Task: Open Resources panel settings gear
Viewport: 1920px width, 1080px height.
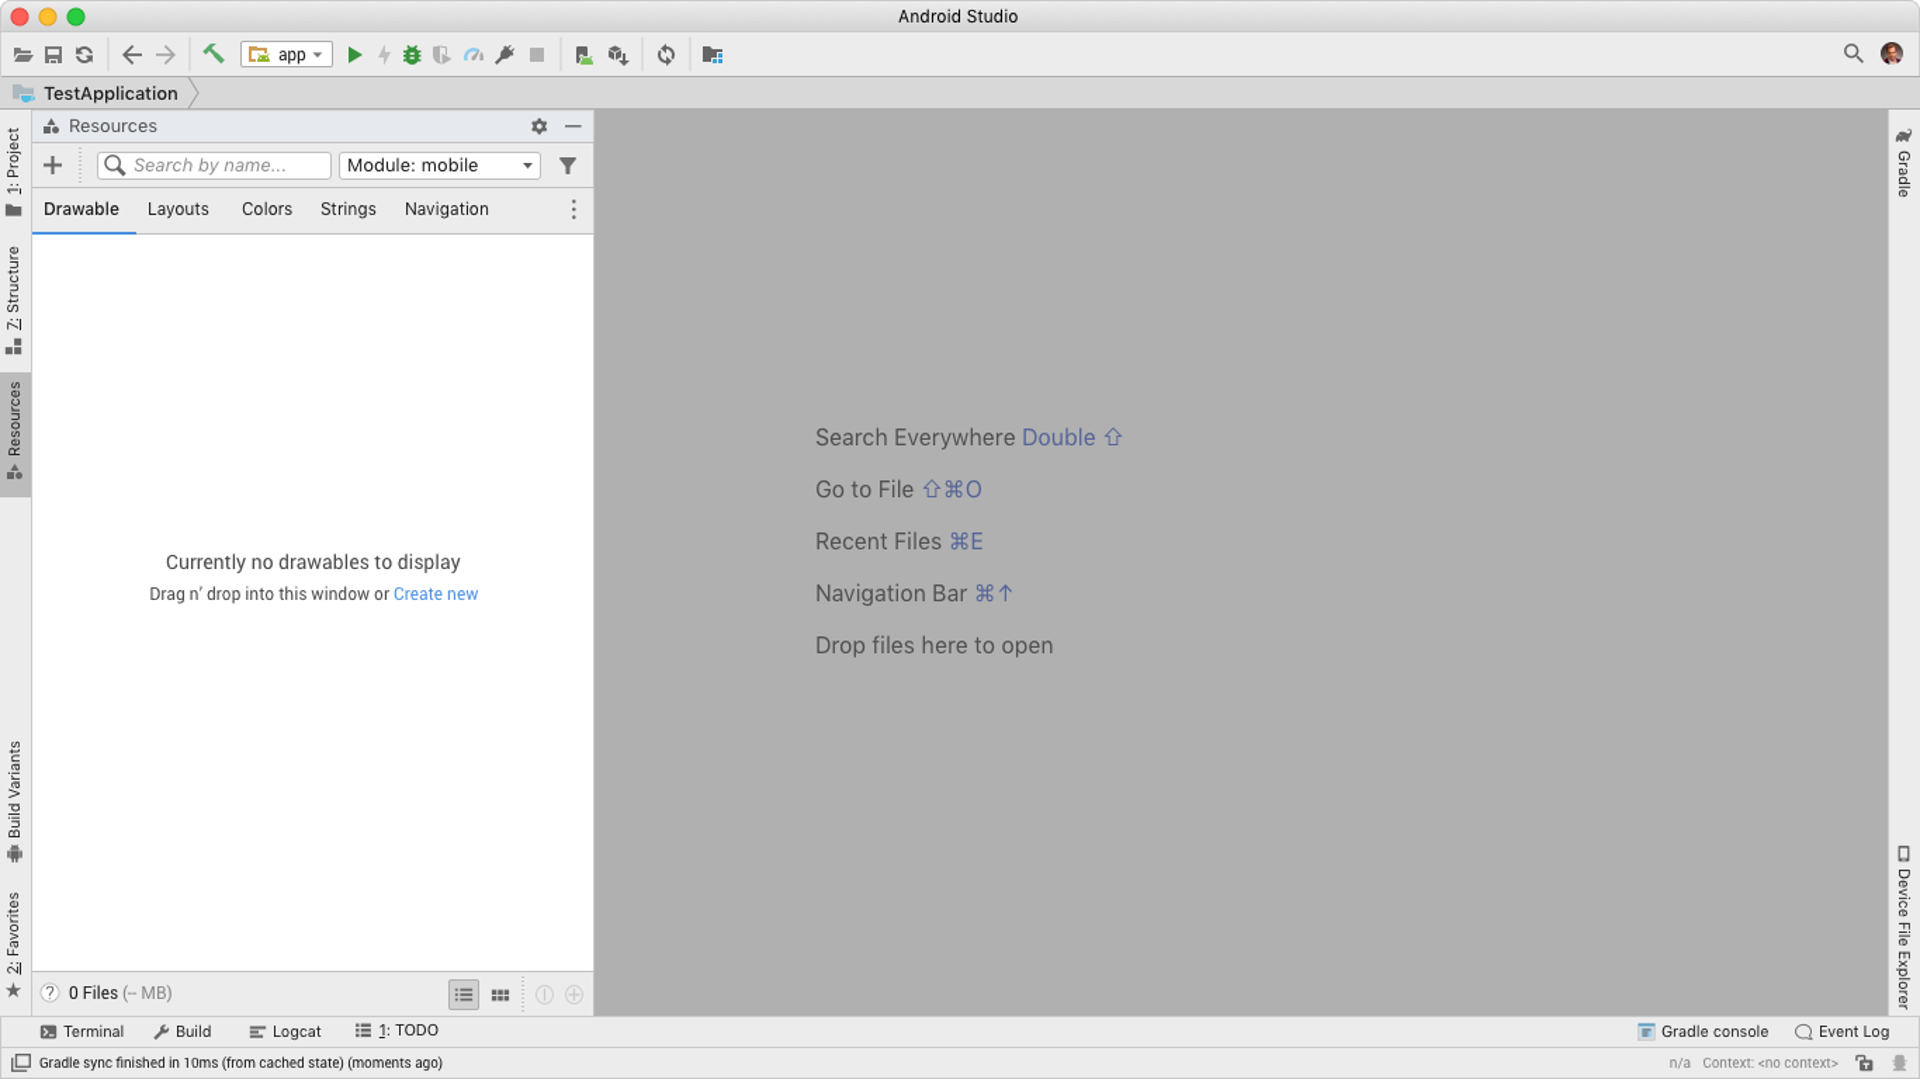Action: pos(539,126)
